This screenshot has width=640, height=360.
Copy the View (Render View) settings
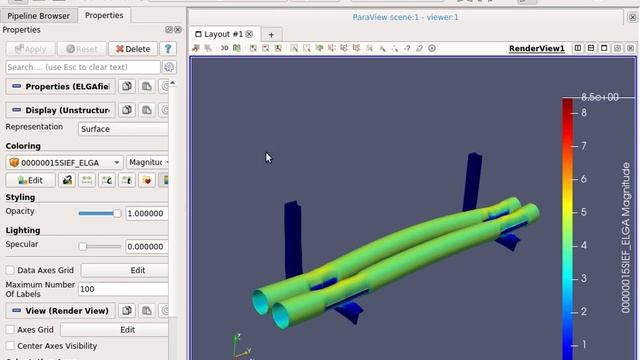(127, 311)
